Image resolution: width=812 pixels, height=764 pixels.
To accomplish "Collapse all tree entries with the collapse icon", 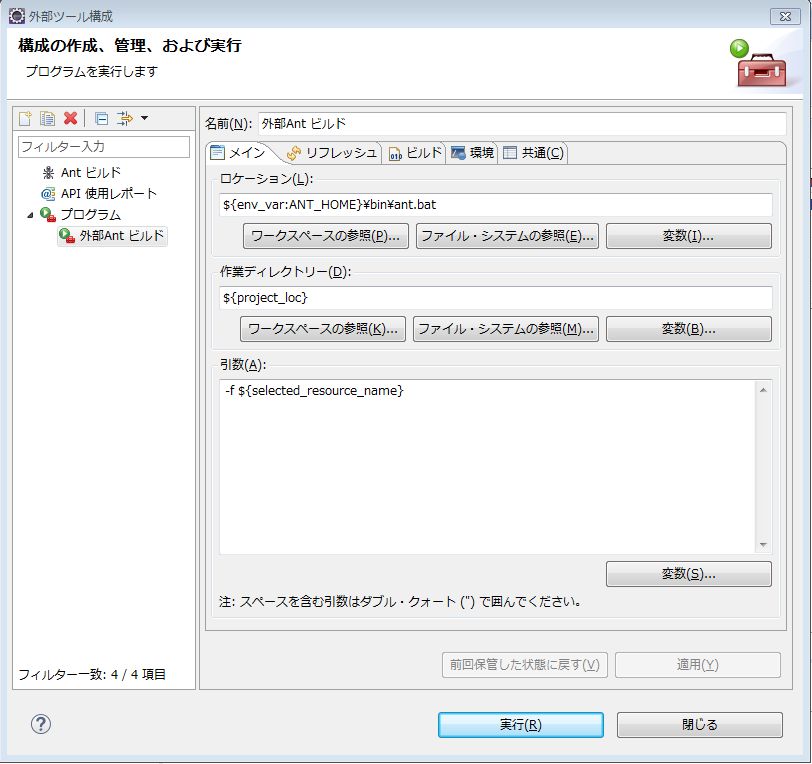I will point(102,118).
